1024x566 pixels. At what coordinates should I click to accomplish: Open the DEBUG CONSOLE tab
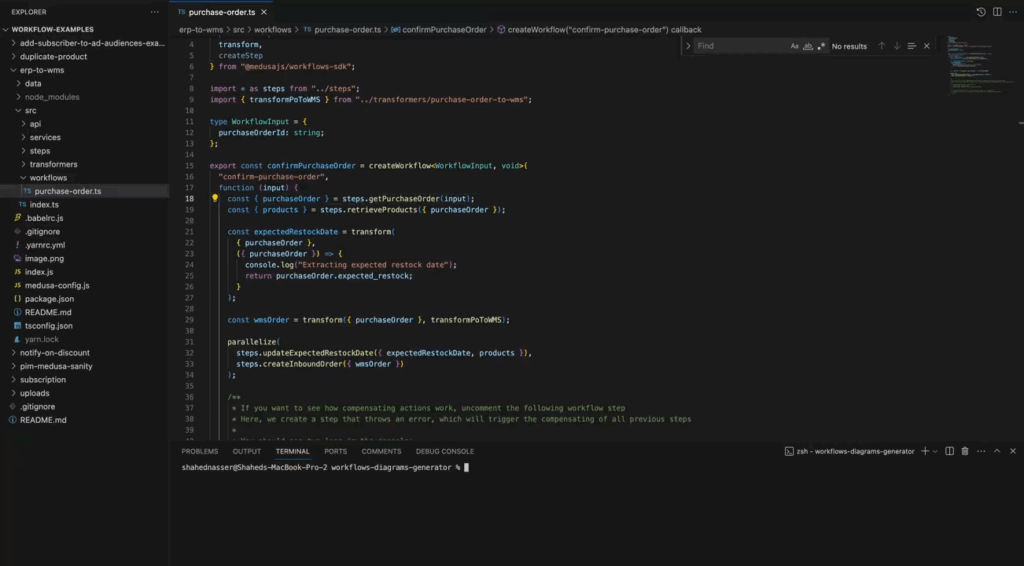tap(445, 451)
